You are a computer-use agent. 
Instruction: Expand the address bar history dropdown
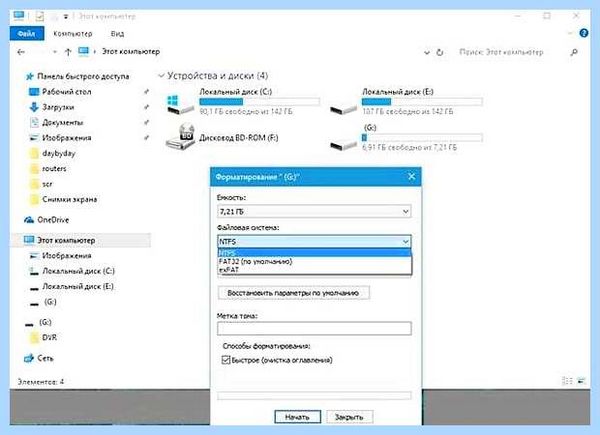pyautogui.click(x=427, y=52)
